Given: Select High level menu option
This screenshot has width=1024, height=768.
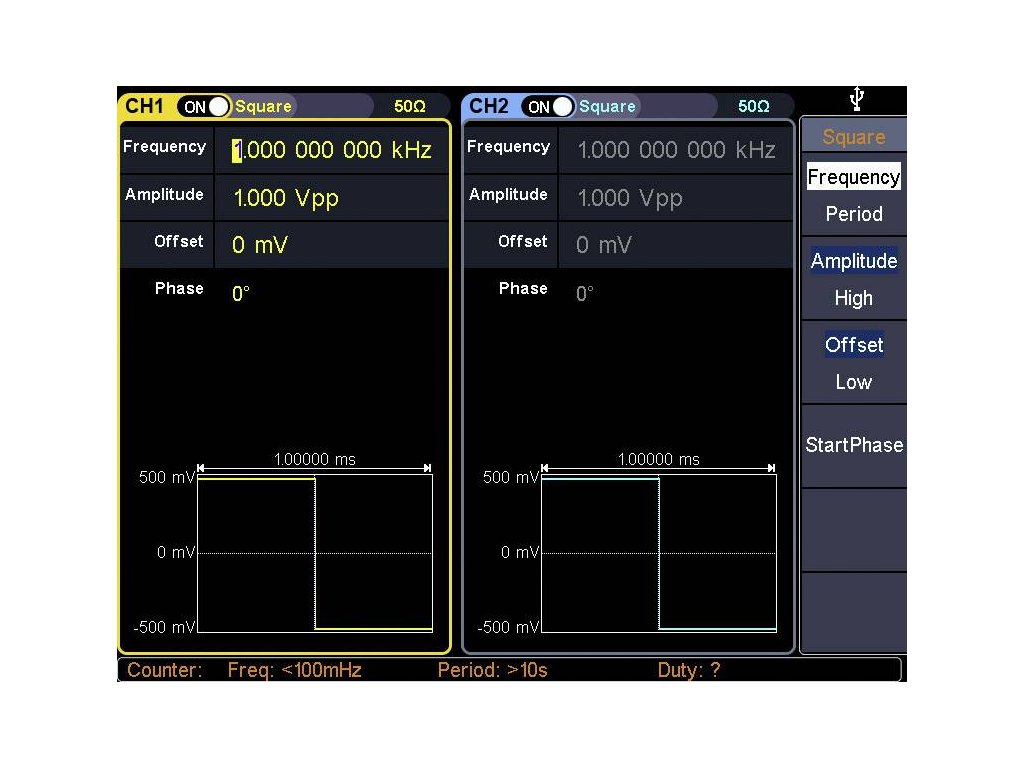Looking at the screenshot, I should point(854,298).
